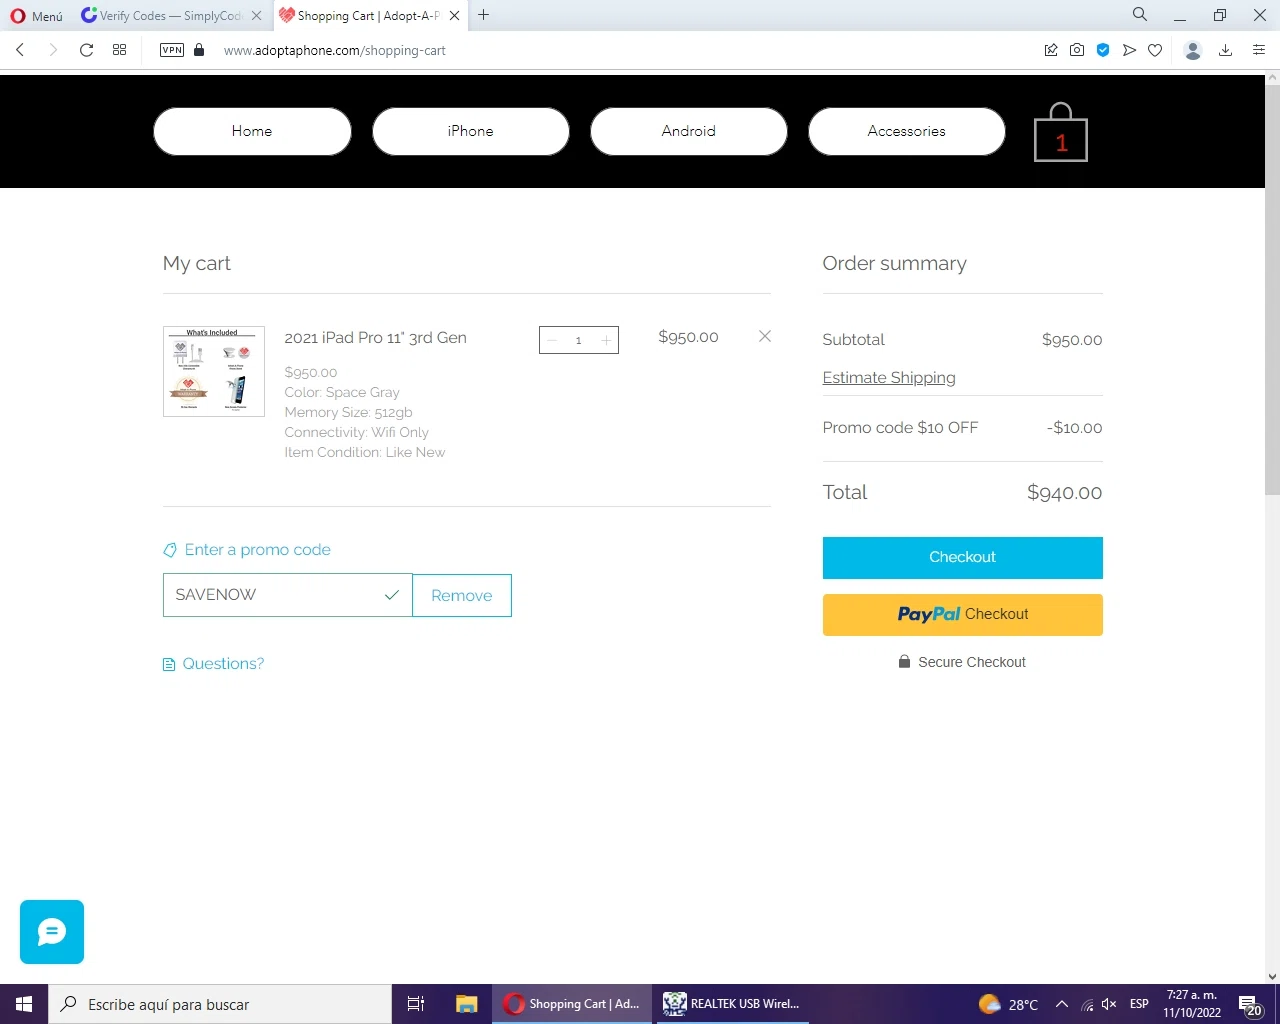1280x1024 pixels.
Task: Open the ad blocker shield icon
Action: click(1103, 50)
